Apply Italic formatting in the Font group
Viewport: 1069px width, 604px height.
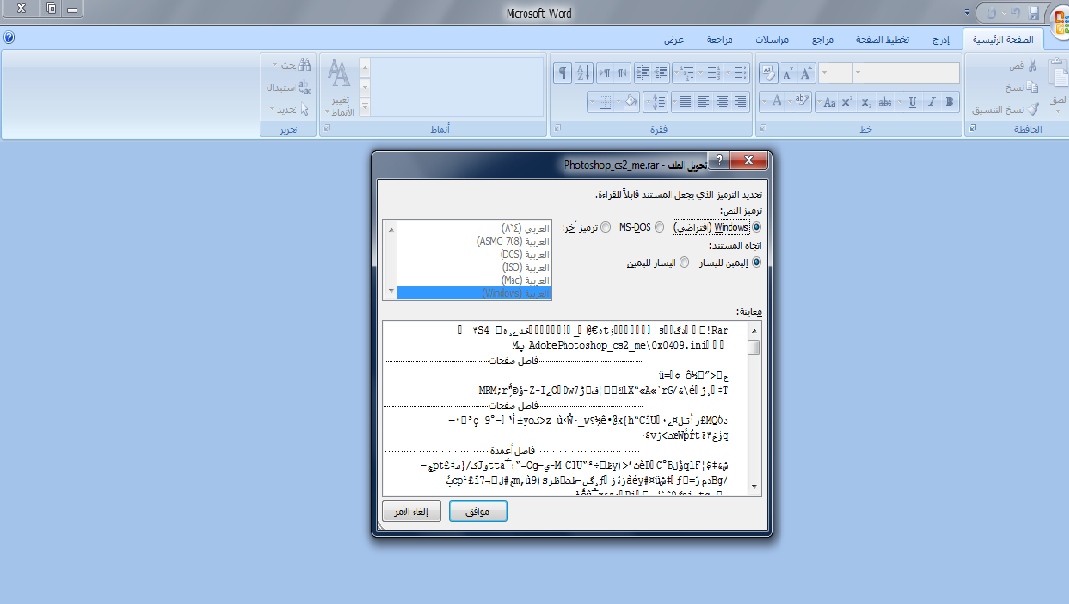tap(932, 102)
